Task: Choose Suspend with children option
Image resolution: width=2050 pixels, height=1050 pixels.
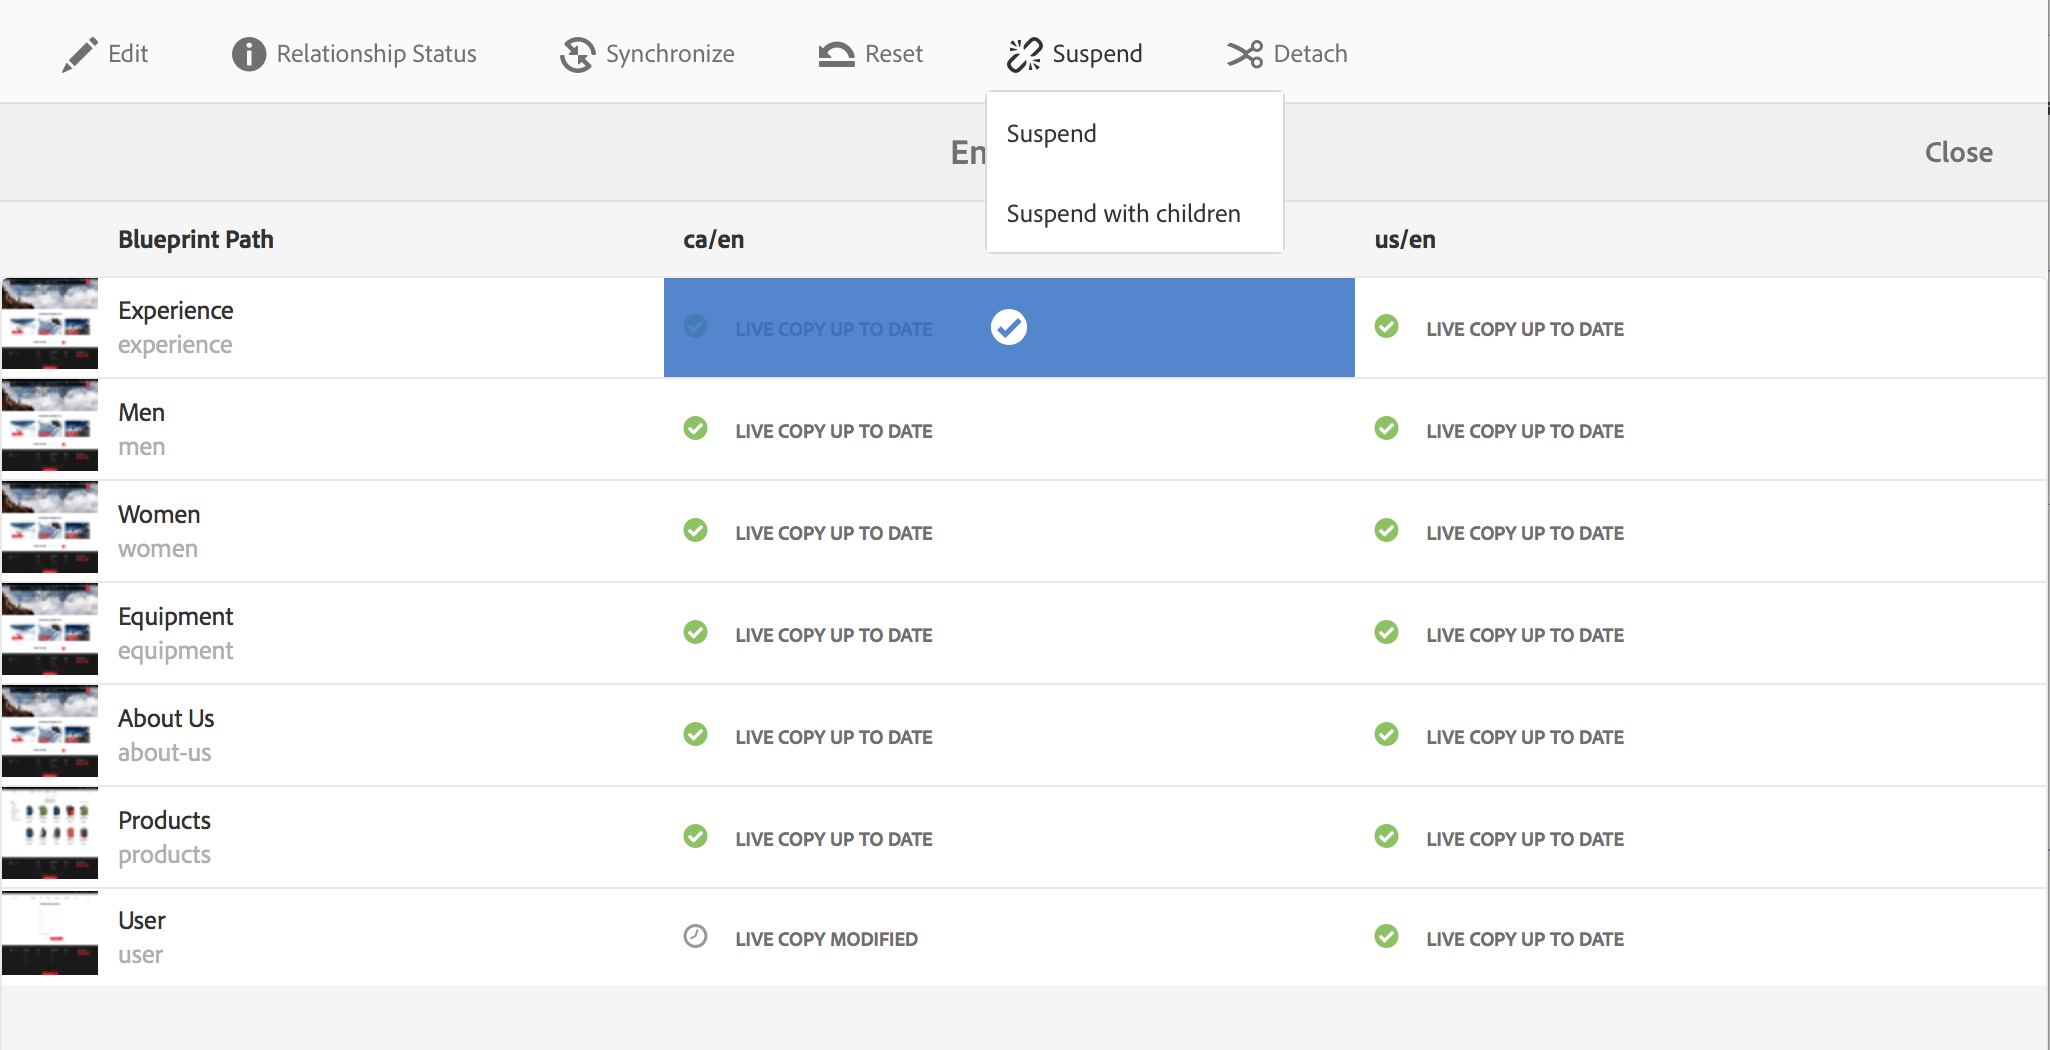Action: coord(1123,214)
